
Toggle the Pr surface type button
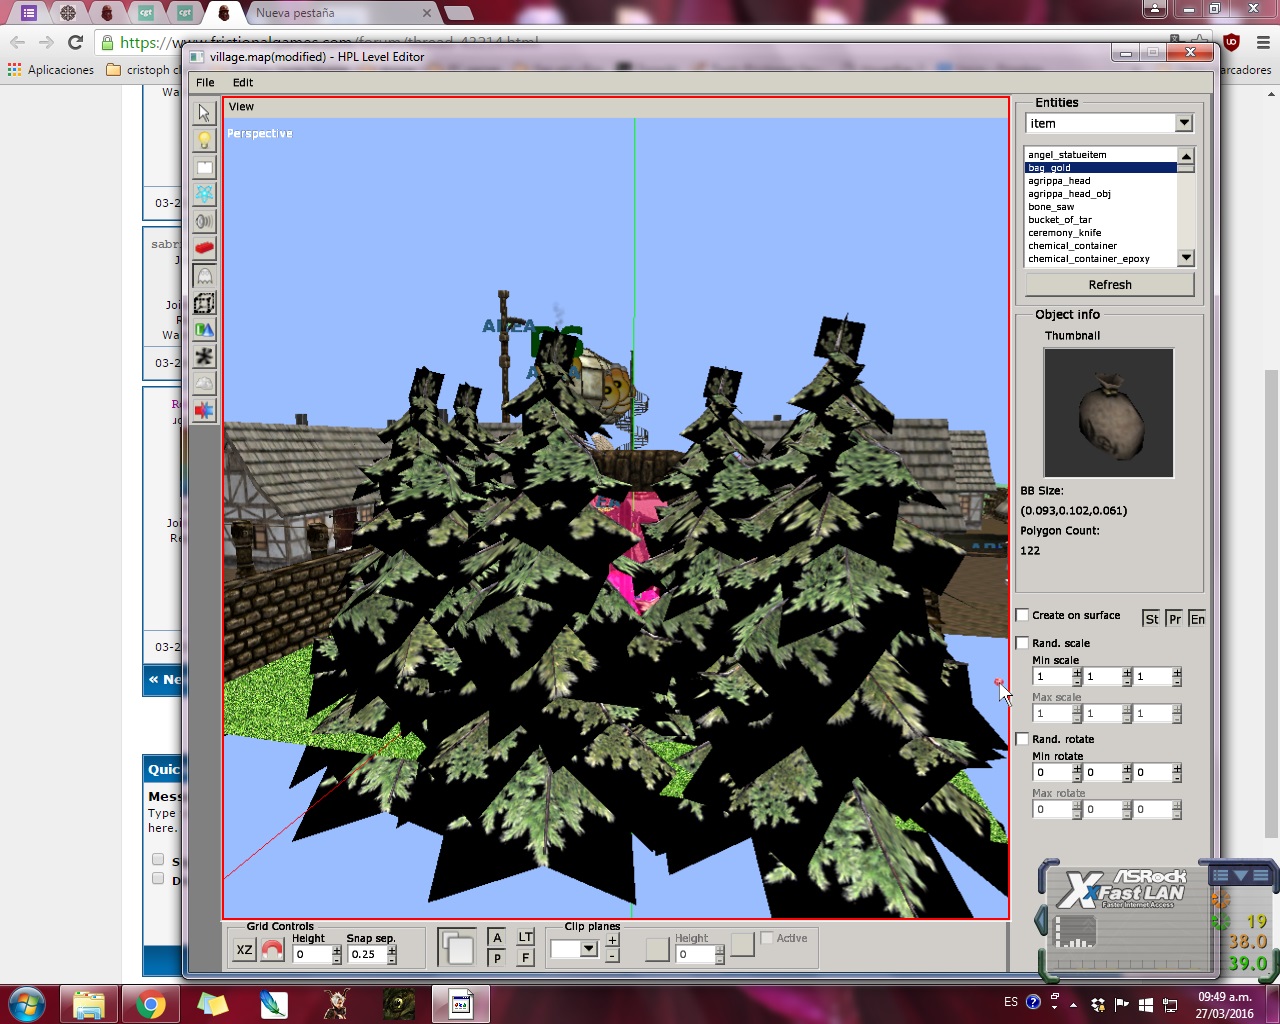1174,619
